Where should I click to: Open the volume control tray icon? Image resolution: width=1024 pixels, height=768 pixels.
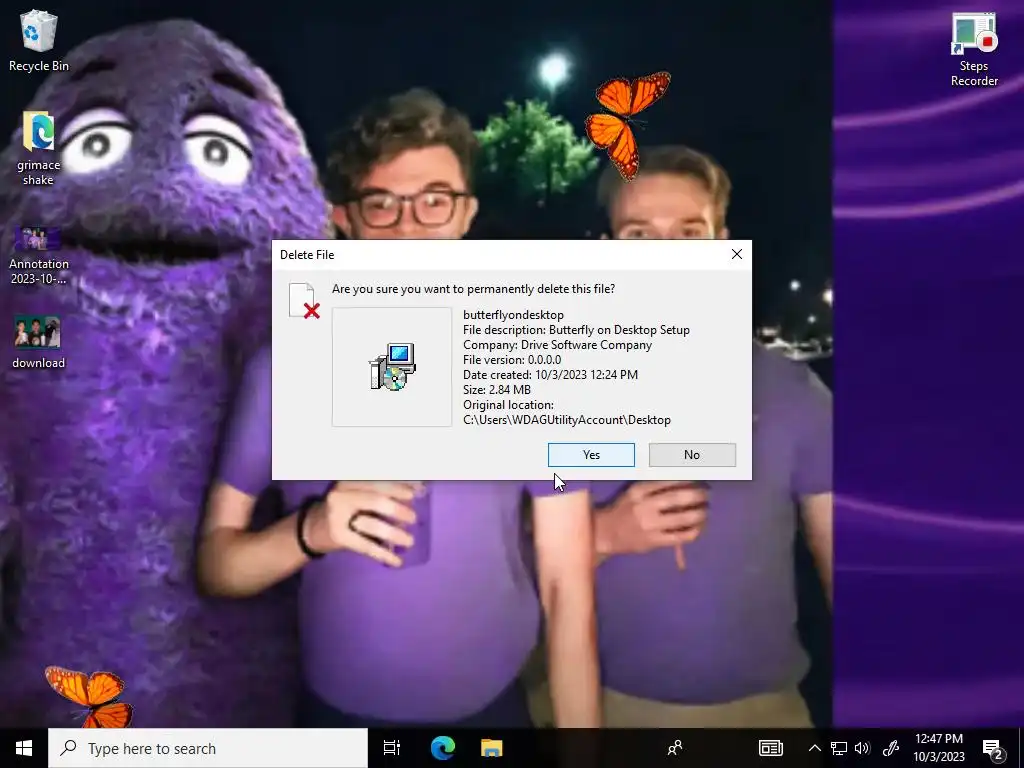[862, 748]
